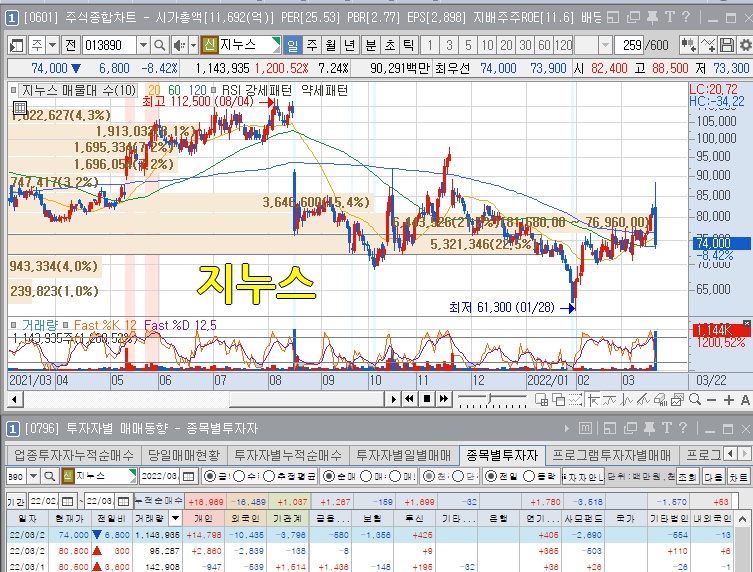The width and height of the screenshot is (753, 572).
Task: Click the speaker sound icon in chart toolbar
Action: pyautogui.click(x=179, y=46)
